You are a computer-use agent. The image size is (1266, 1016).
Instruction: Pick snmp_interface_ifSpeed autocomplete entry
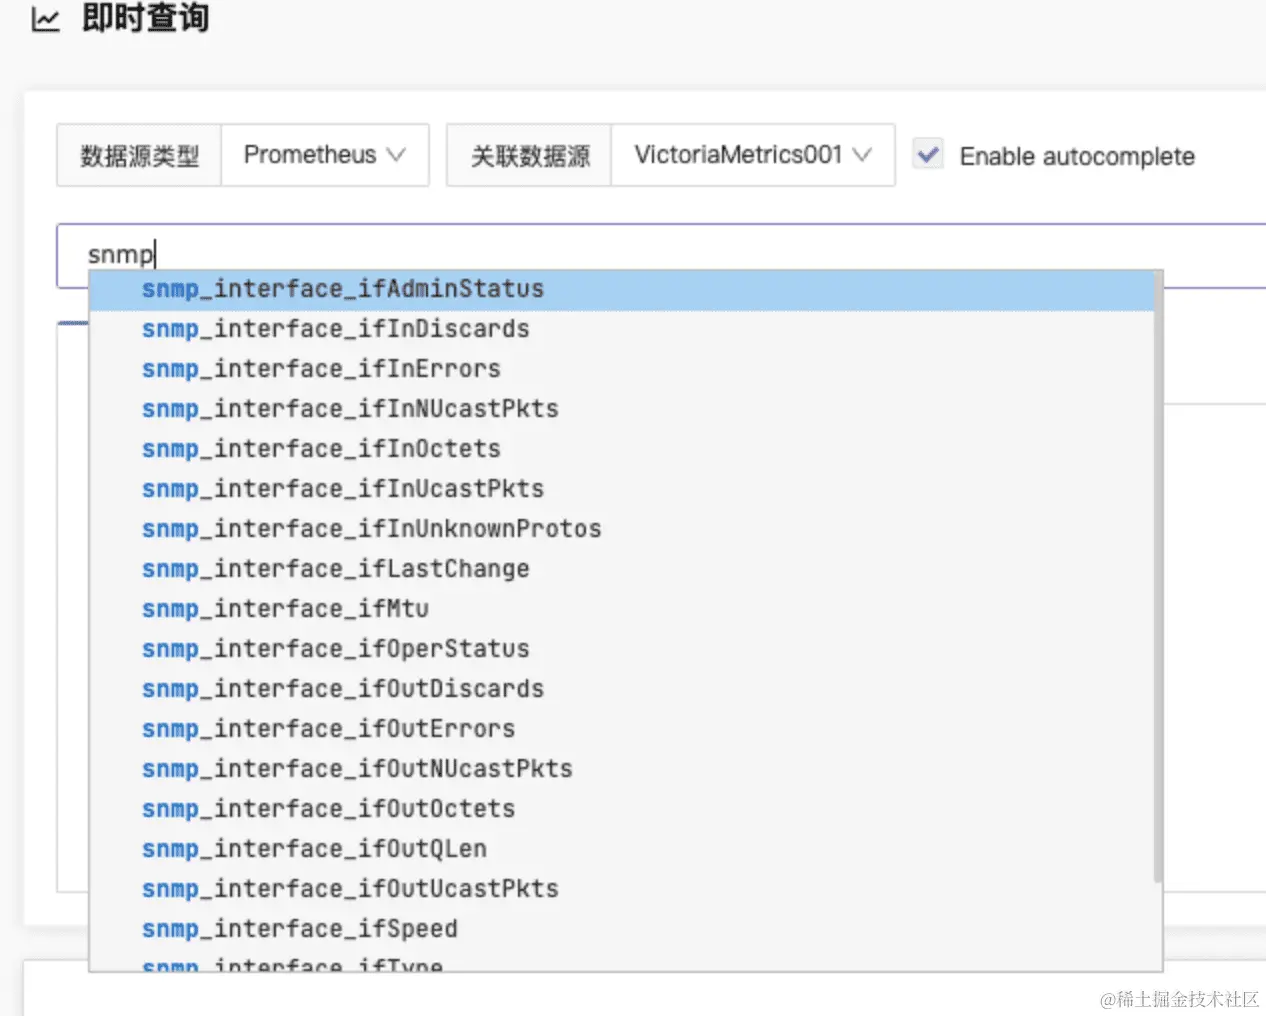coord(621,929)
